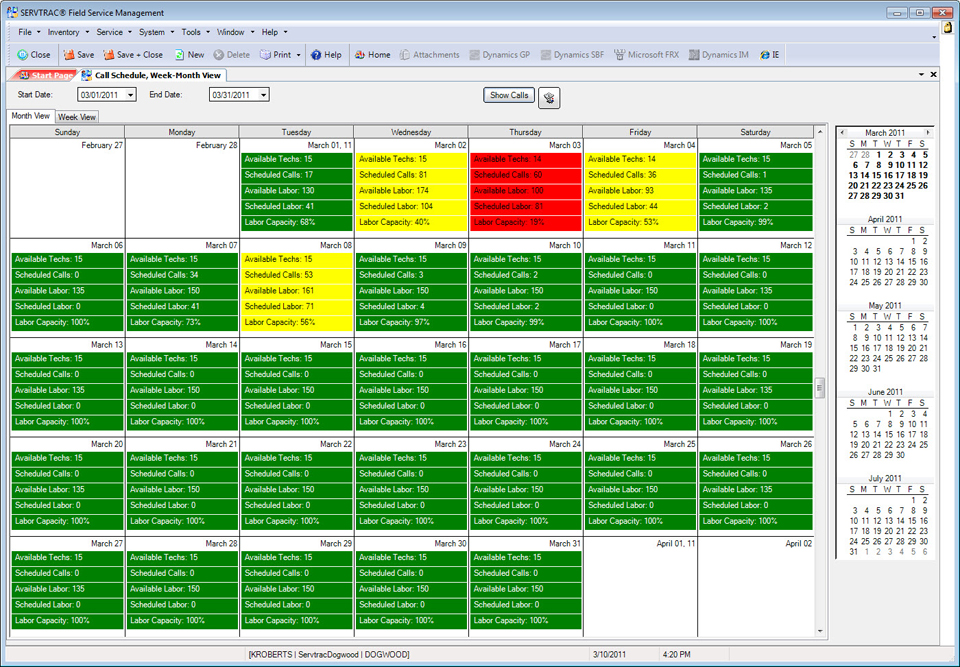Click the Save toolbar icon
Screen dimensions: 960x667
click(69, 55)
